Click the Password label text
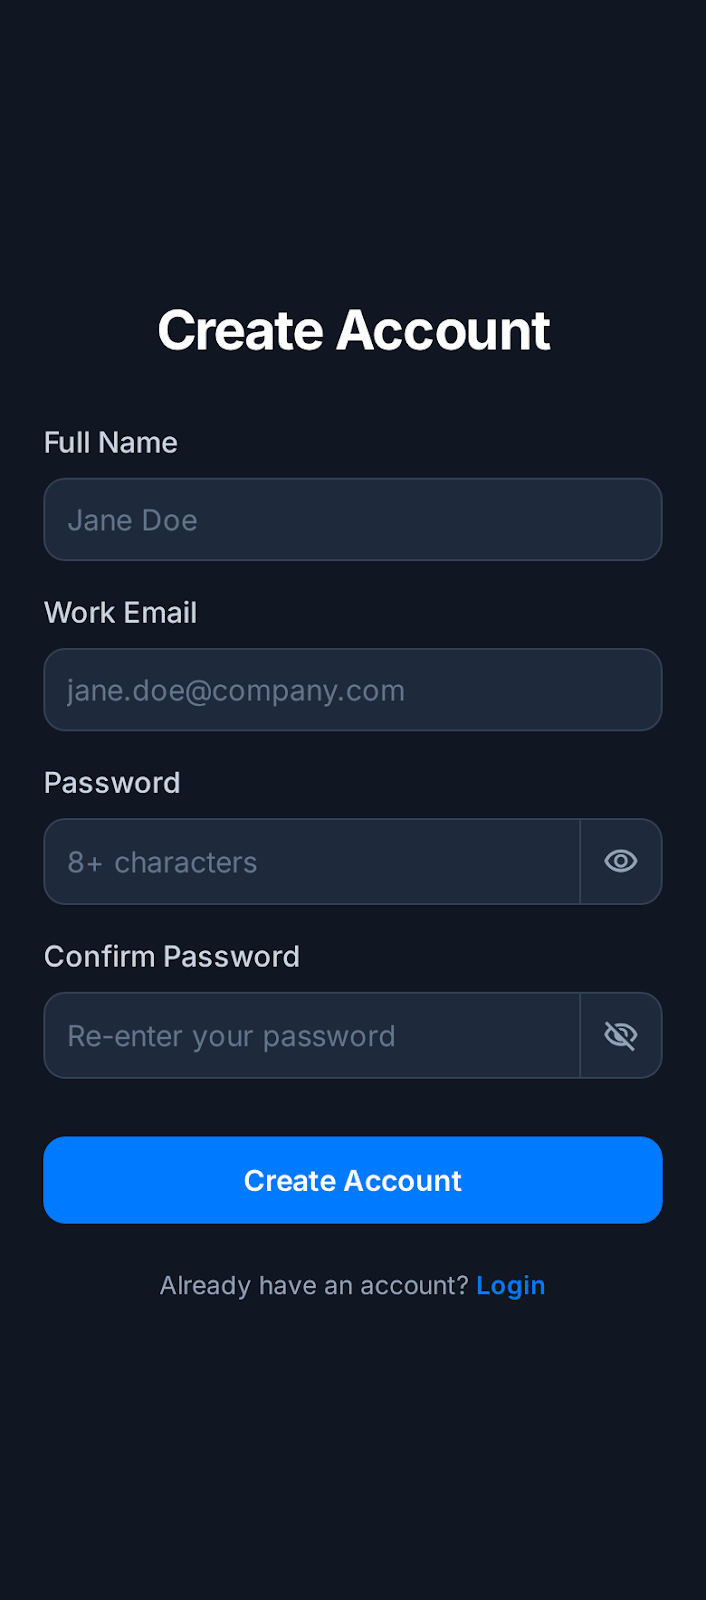The width and height of the screenshot is (706, 1600). (x=112, y=782)
